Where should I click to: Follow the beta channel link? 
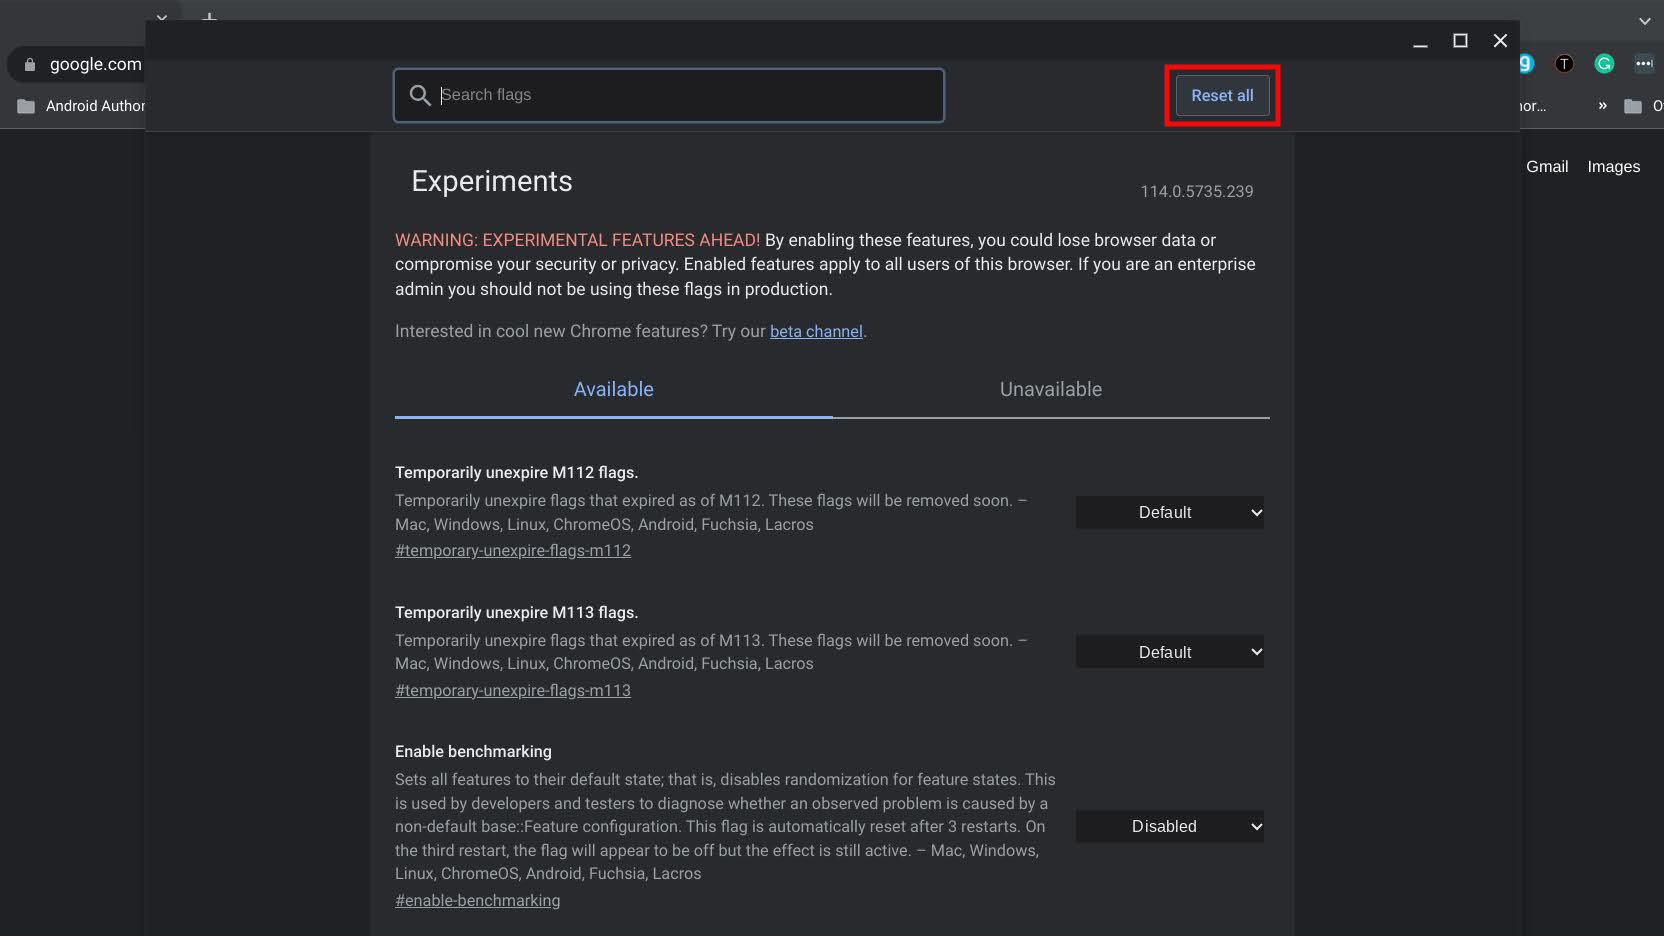[x=816, y=332]
